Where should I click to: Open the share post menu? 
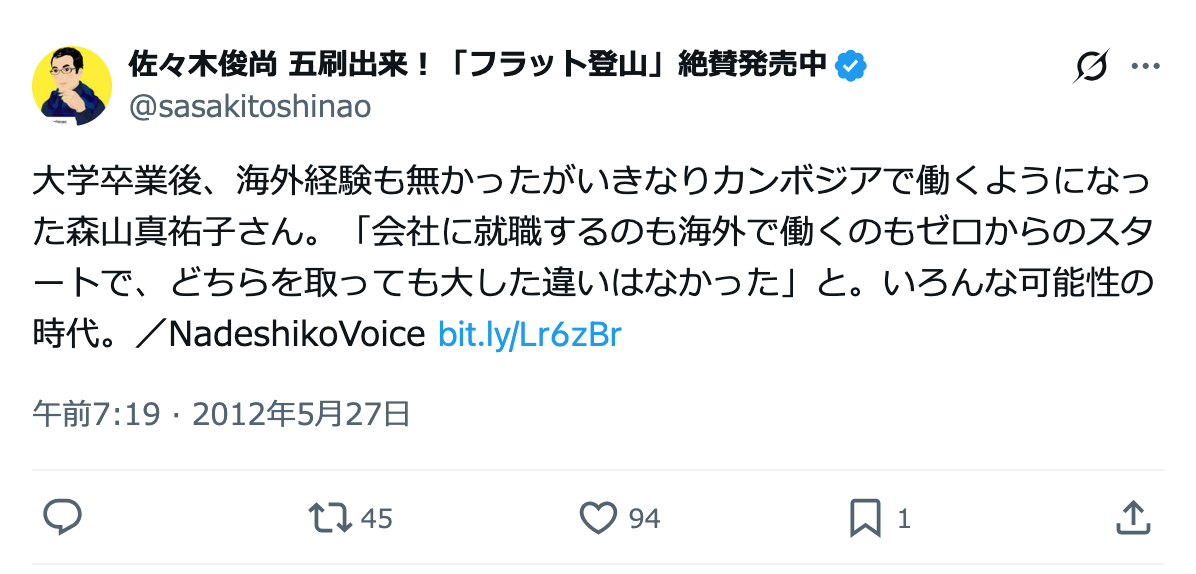tap(1131, 518)
